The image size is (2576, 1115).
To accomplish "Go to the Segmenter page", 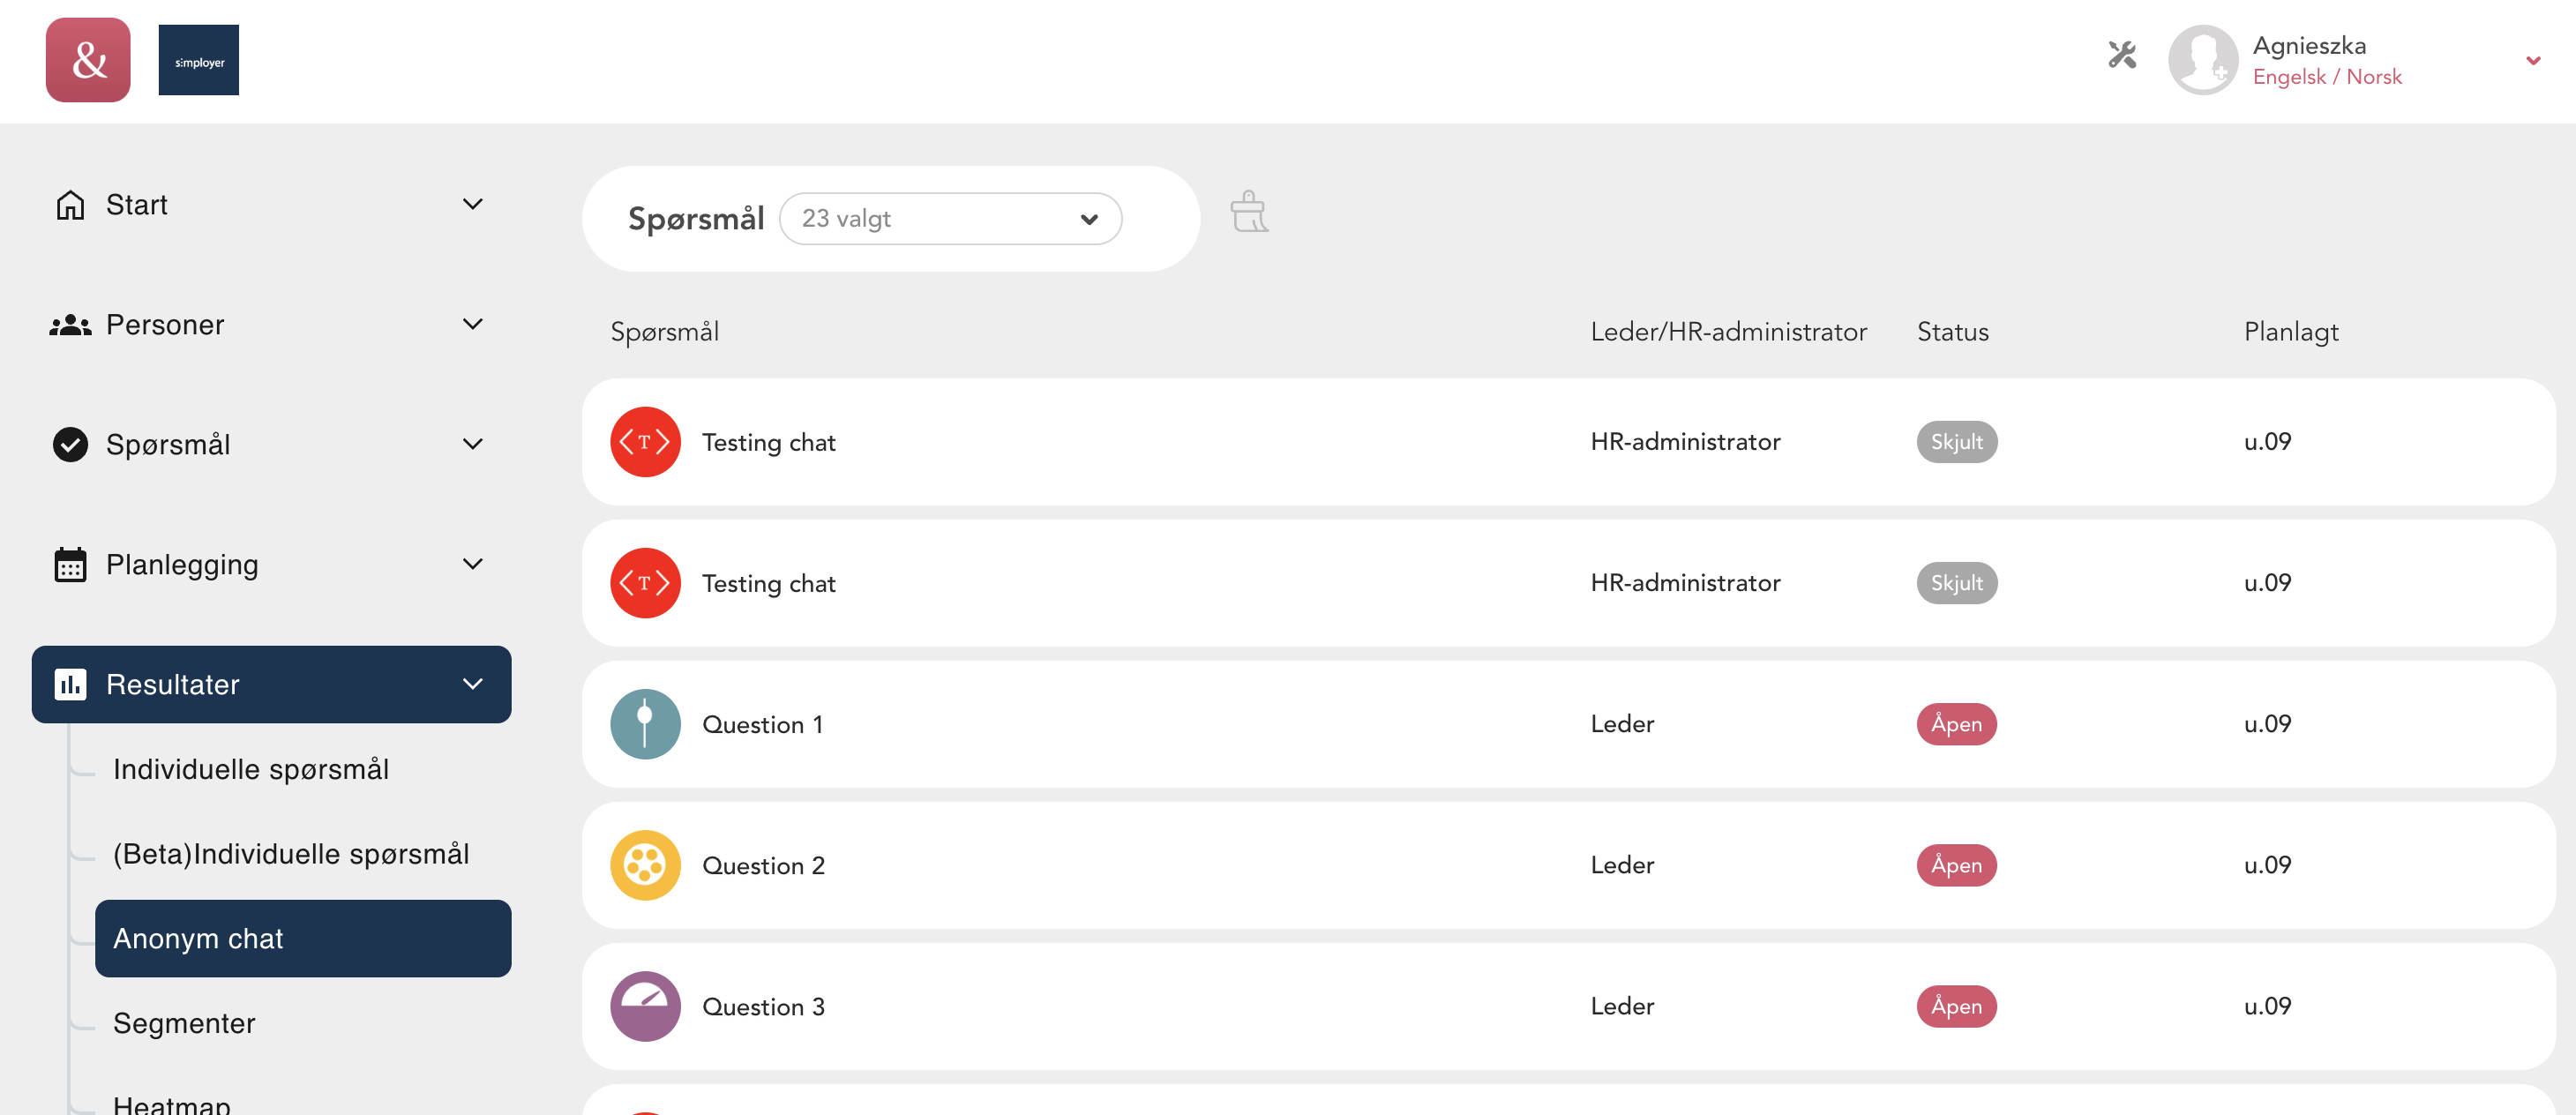I will [184, 1023].
